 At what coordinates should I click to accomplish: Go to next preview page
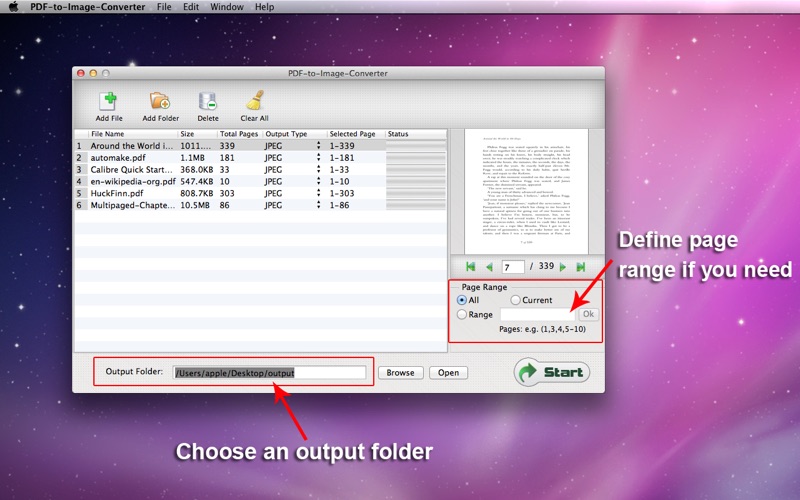pos(563,267)
